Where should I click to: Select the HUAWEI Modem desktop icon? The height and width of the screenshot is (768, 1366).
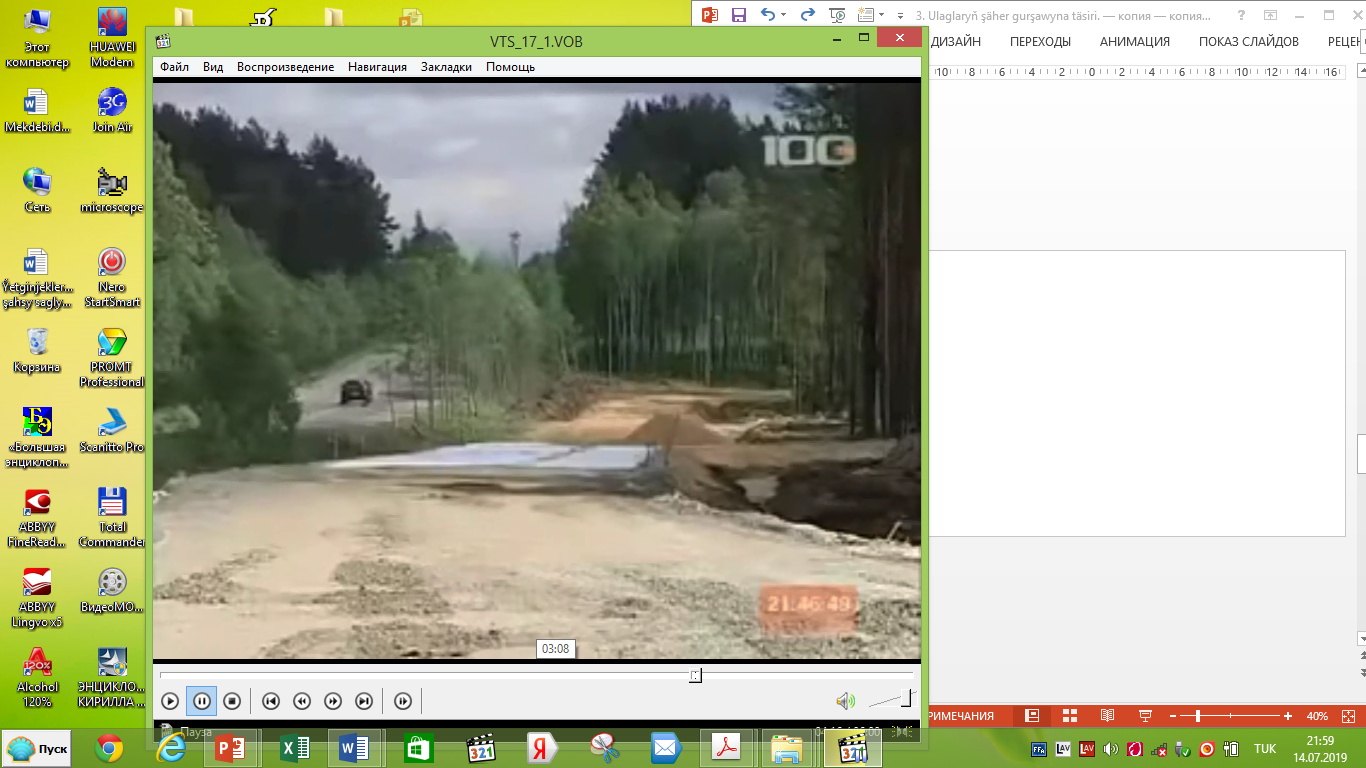pos(112,37)
